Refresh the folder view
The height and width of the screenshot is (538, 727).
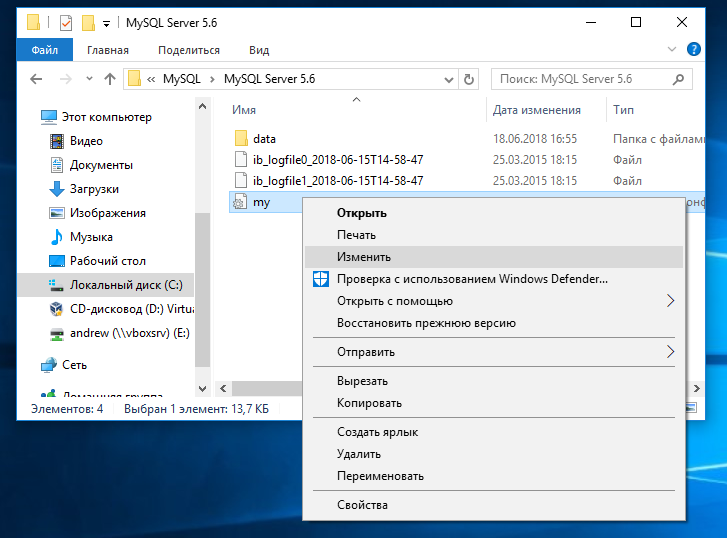[469, 79]
